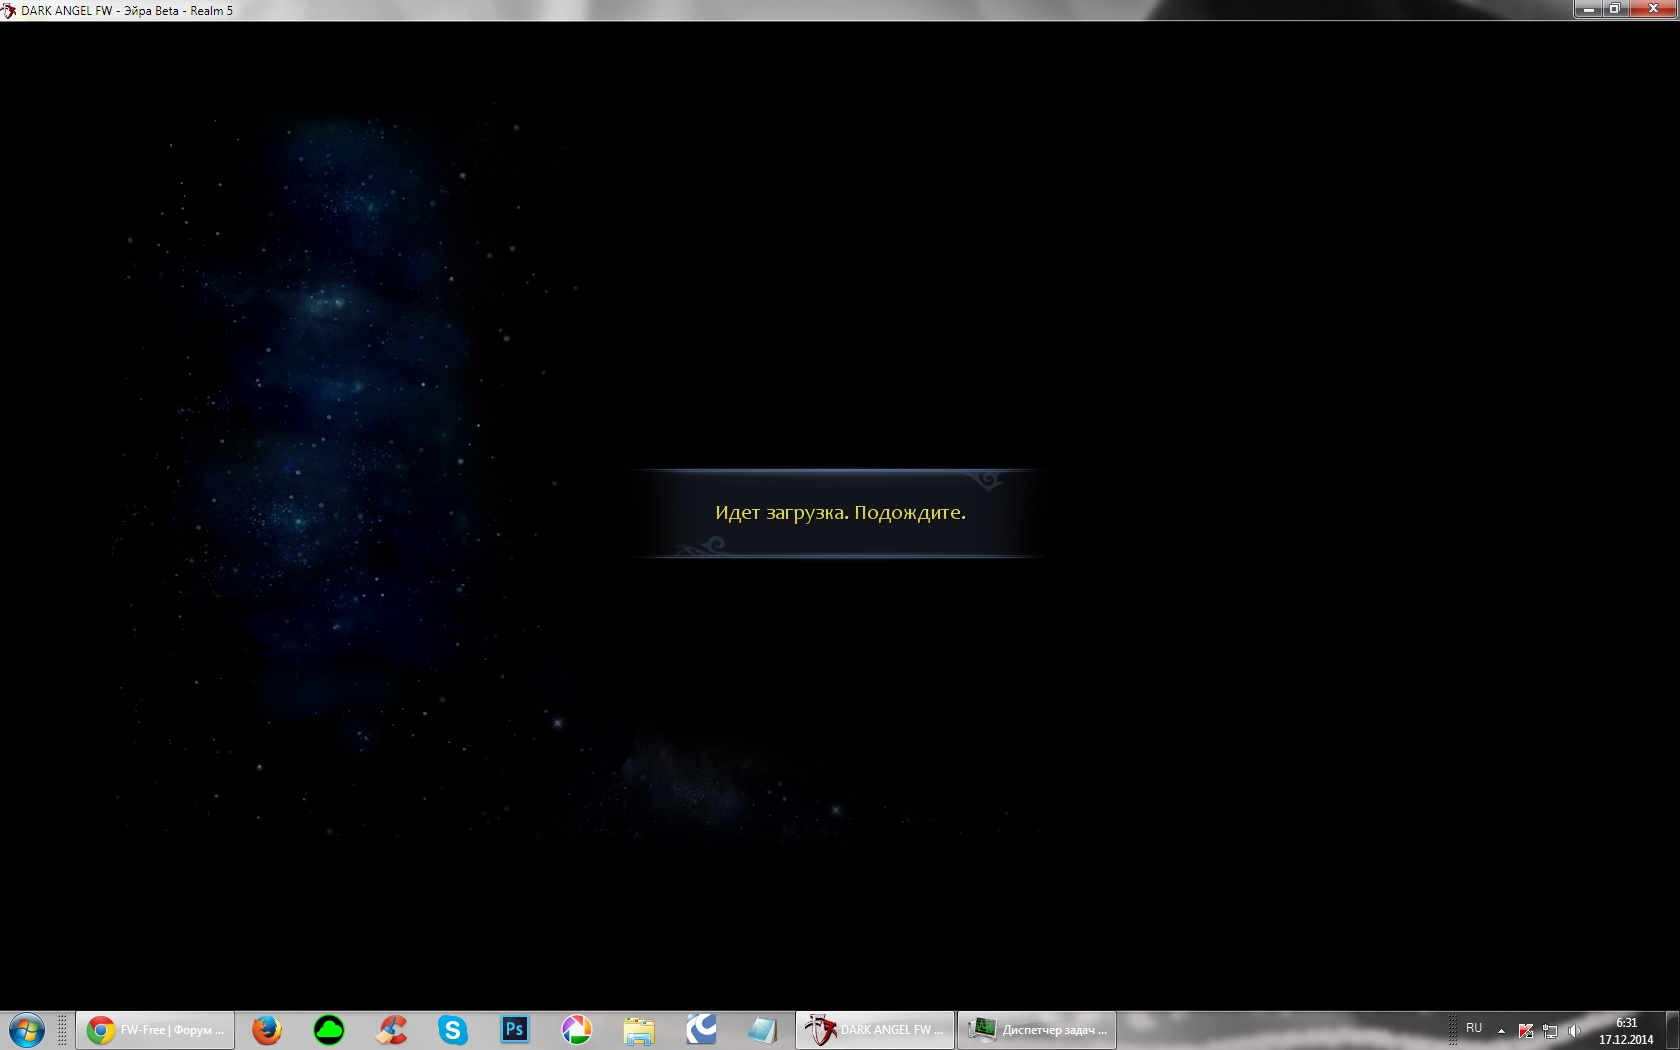Open the Windows Start menu orb
Image resolution: width=1680 pixels, height=1050 pixels.
pyautogui.click(x=27, y=1030)
